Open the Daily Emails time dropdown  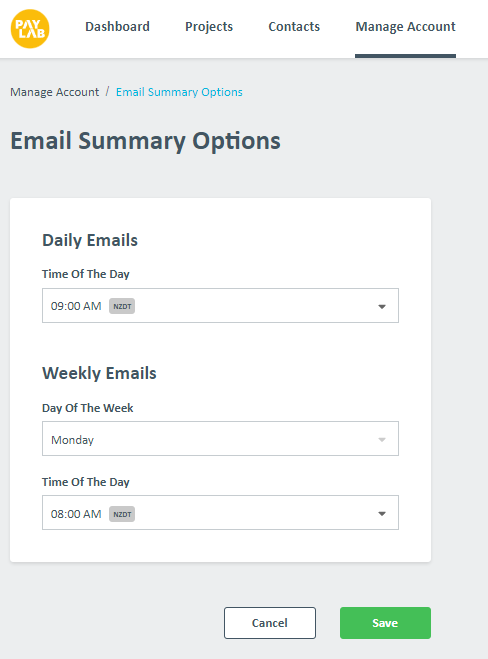(x=220, y=306)
